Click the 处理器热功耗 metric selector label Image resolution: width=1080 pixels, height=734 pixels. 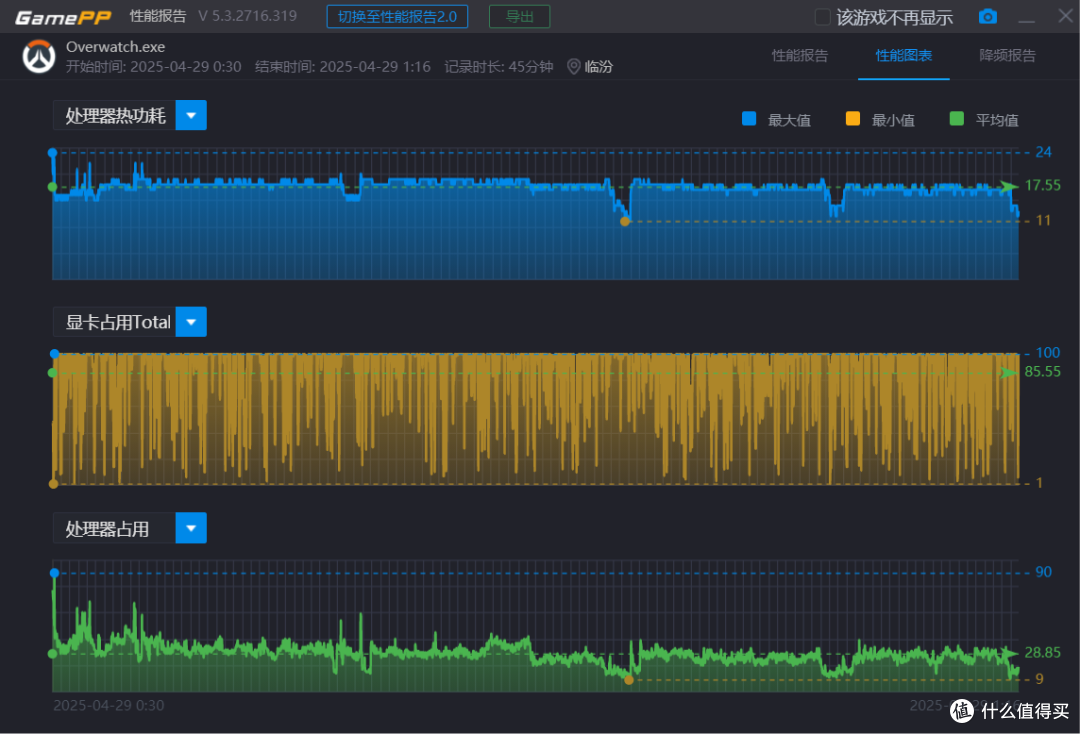coord(115,116)
